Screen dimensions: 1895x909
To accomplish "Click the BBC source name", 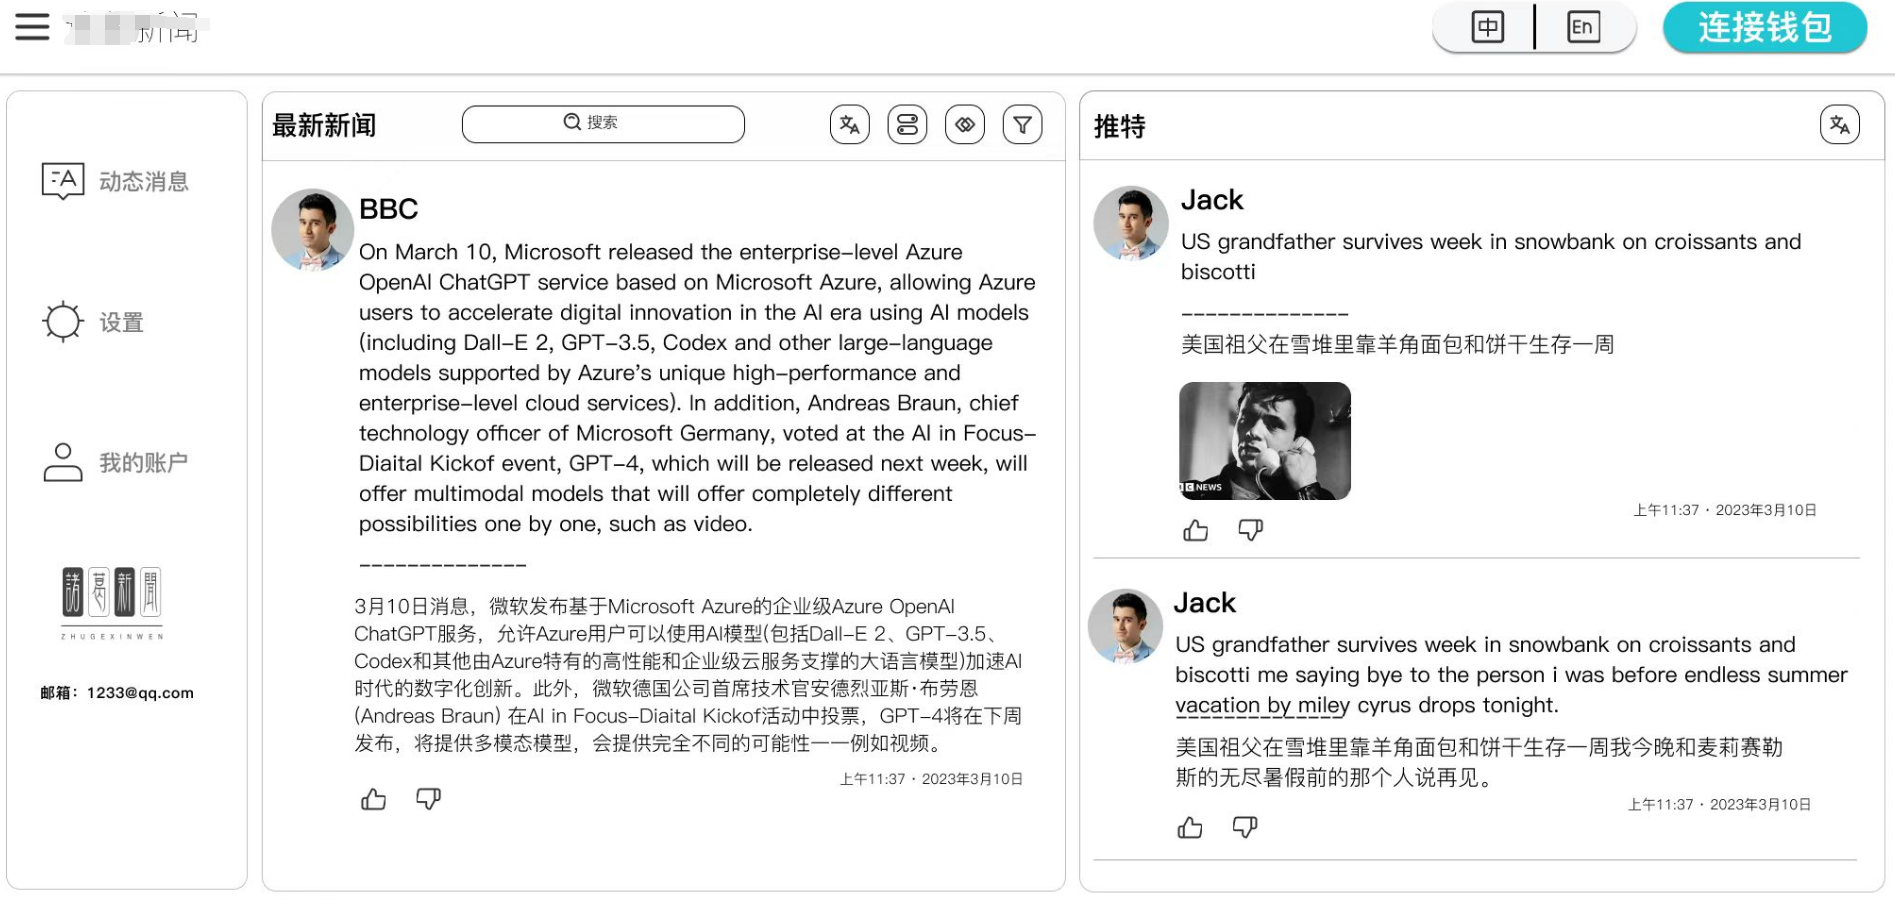I will 388,209.
